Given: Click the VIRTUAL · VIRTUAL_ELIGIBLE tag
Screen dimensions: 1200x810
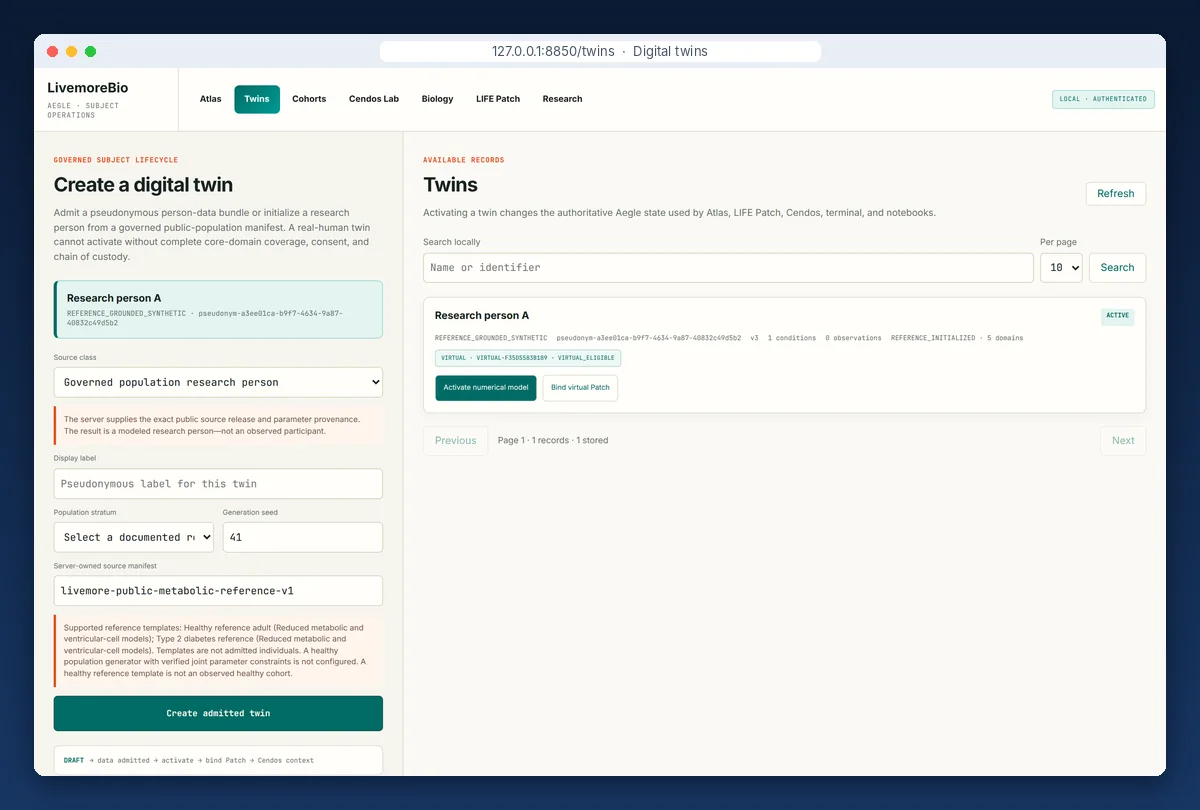Looking at the screenshot, I should (528, 358).
